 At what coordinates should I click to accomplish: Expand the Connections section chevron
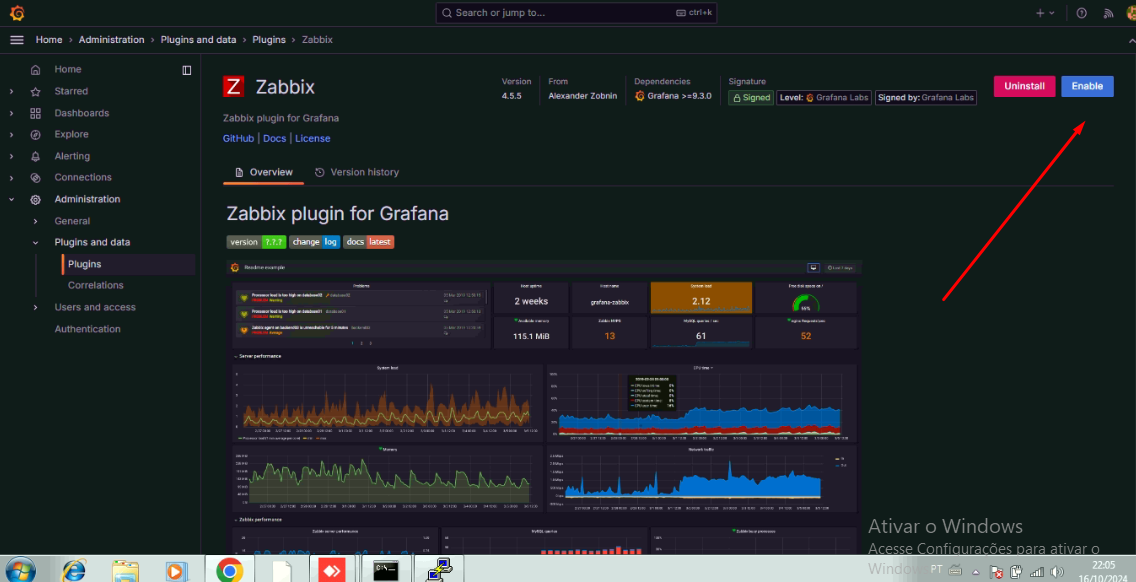pyautogui.click(x=11, y=178)
